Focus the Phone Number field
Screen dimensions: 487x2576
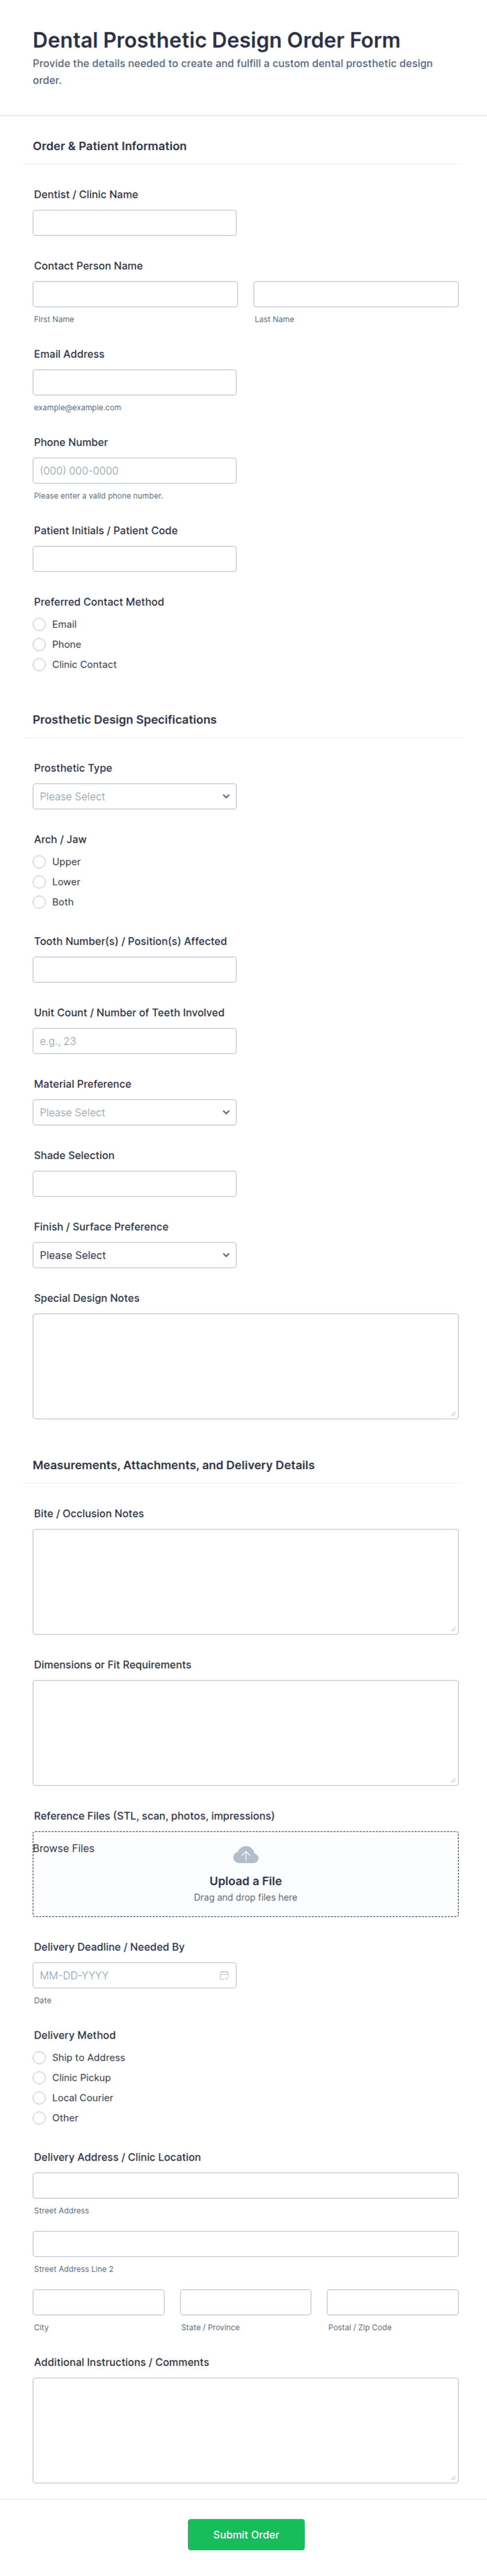(134, 471)
